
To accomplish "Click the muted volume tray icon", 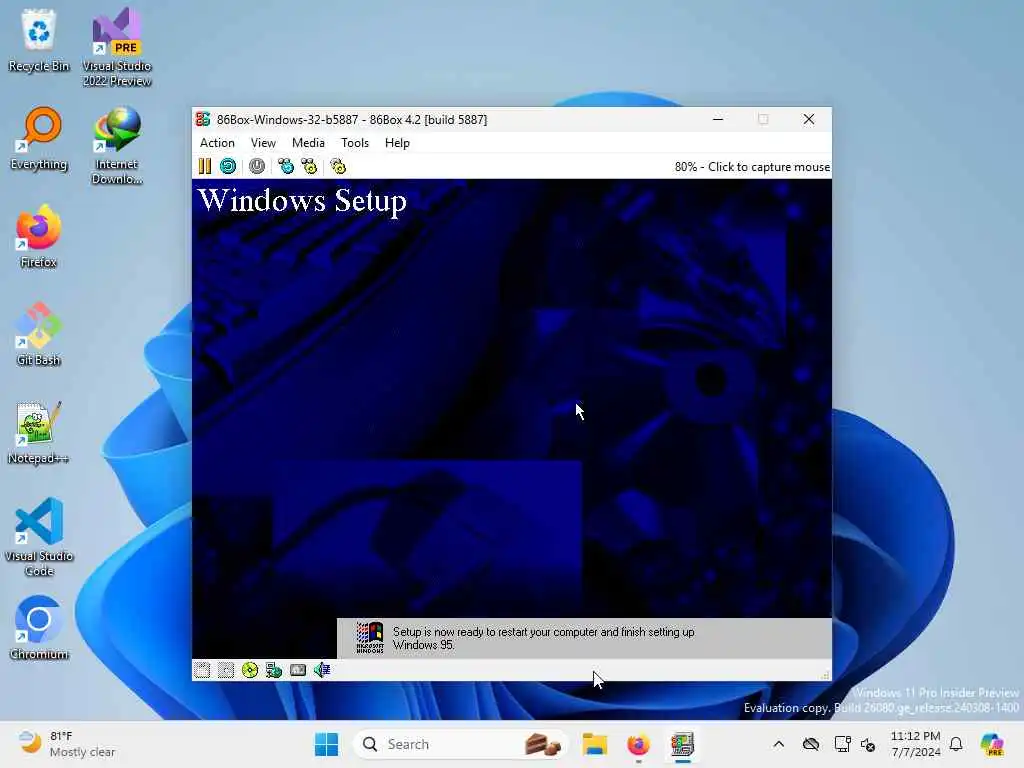I will point(868,744).
